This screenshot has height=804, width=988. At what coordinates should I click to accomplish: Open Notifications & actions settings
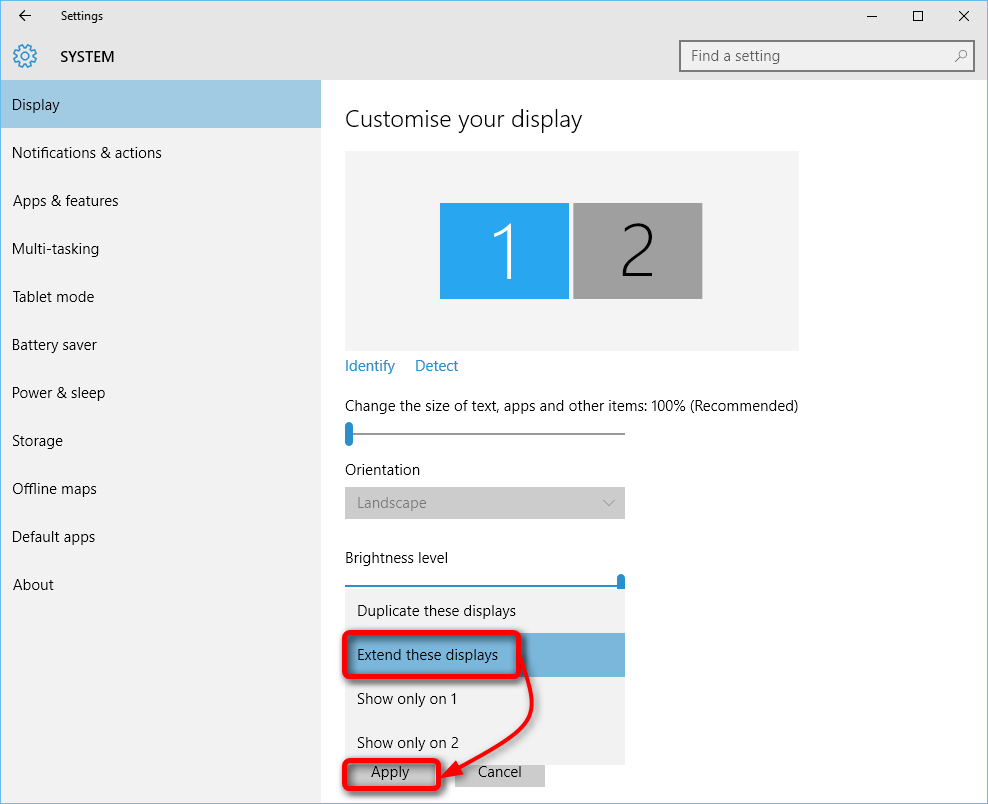[87, 153]
